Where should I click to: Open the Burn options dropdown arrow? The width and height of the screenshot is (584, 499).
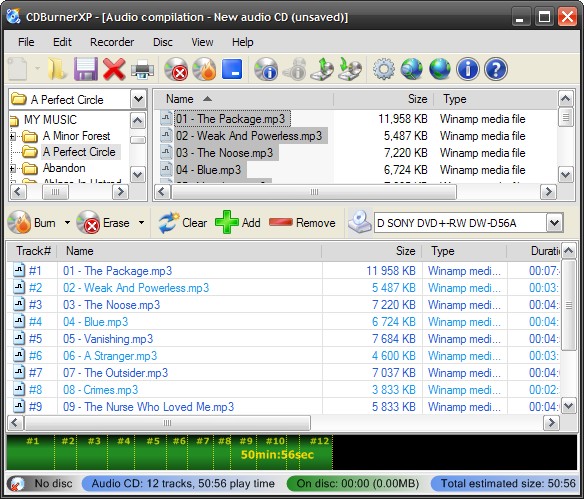pos(67,223)
